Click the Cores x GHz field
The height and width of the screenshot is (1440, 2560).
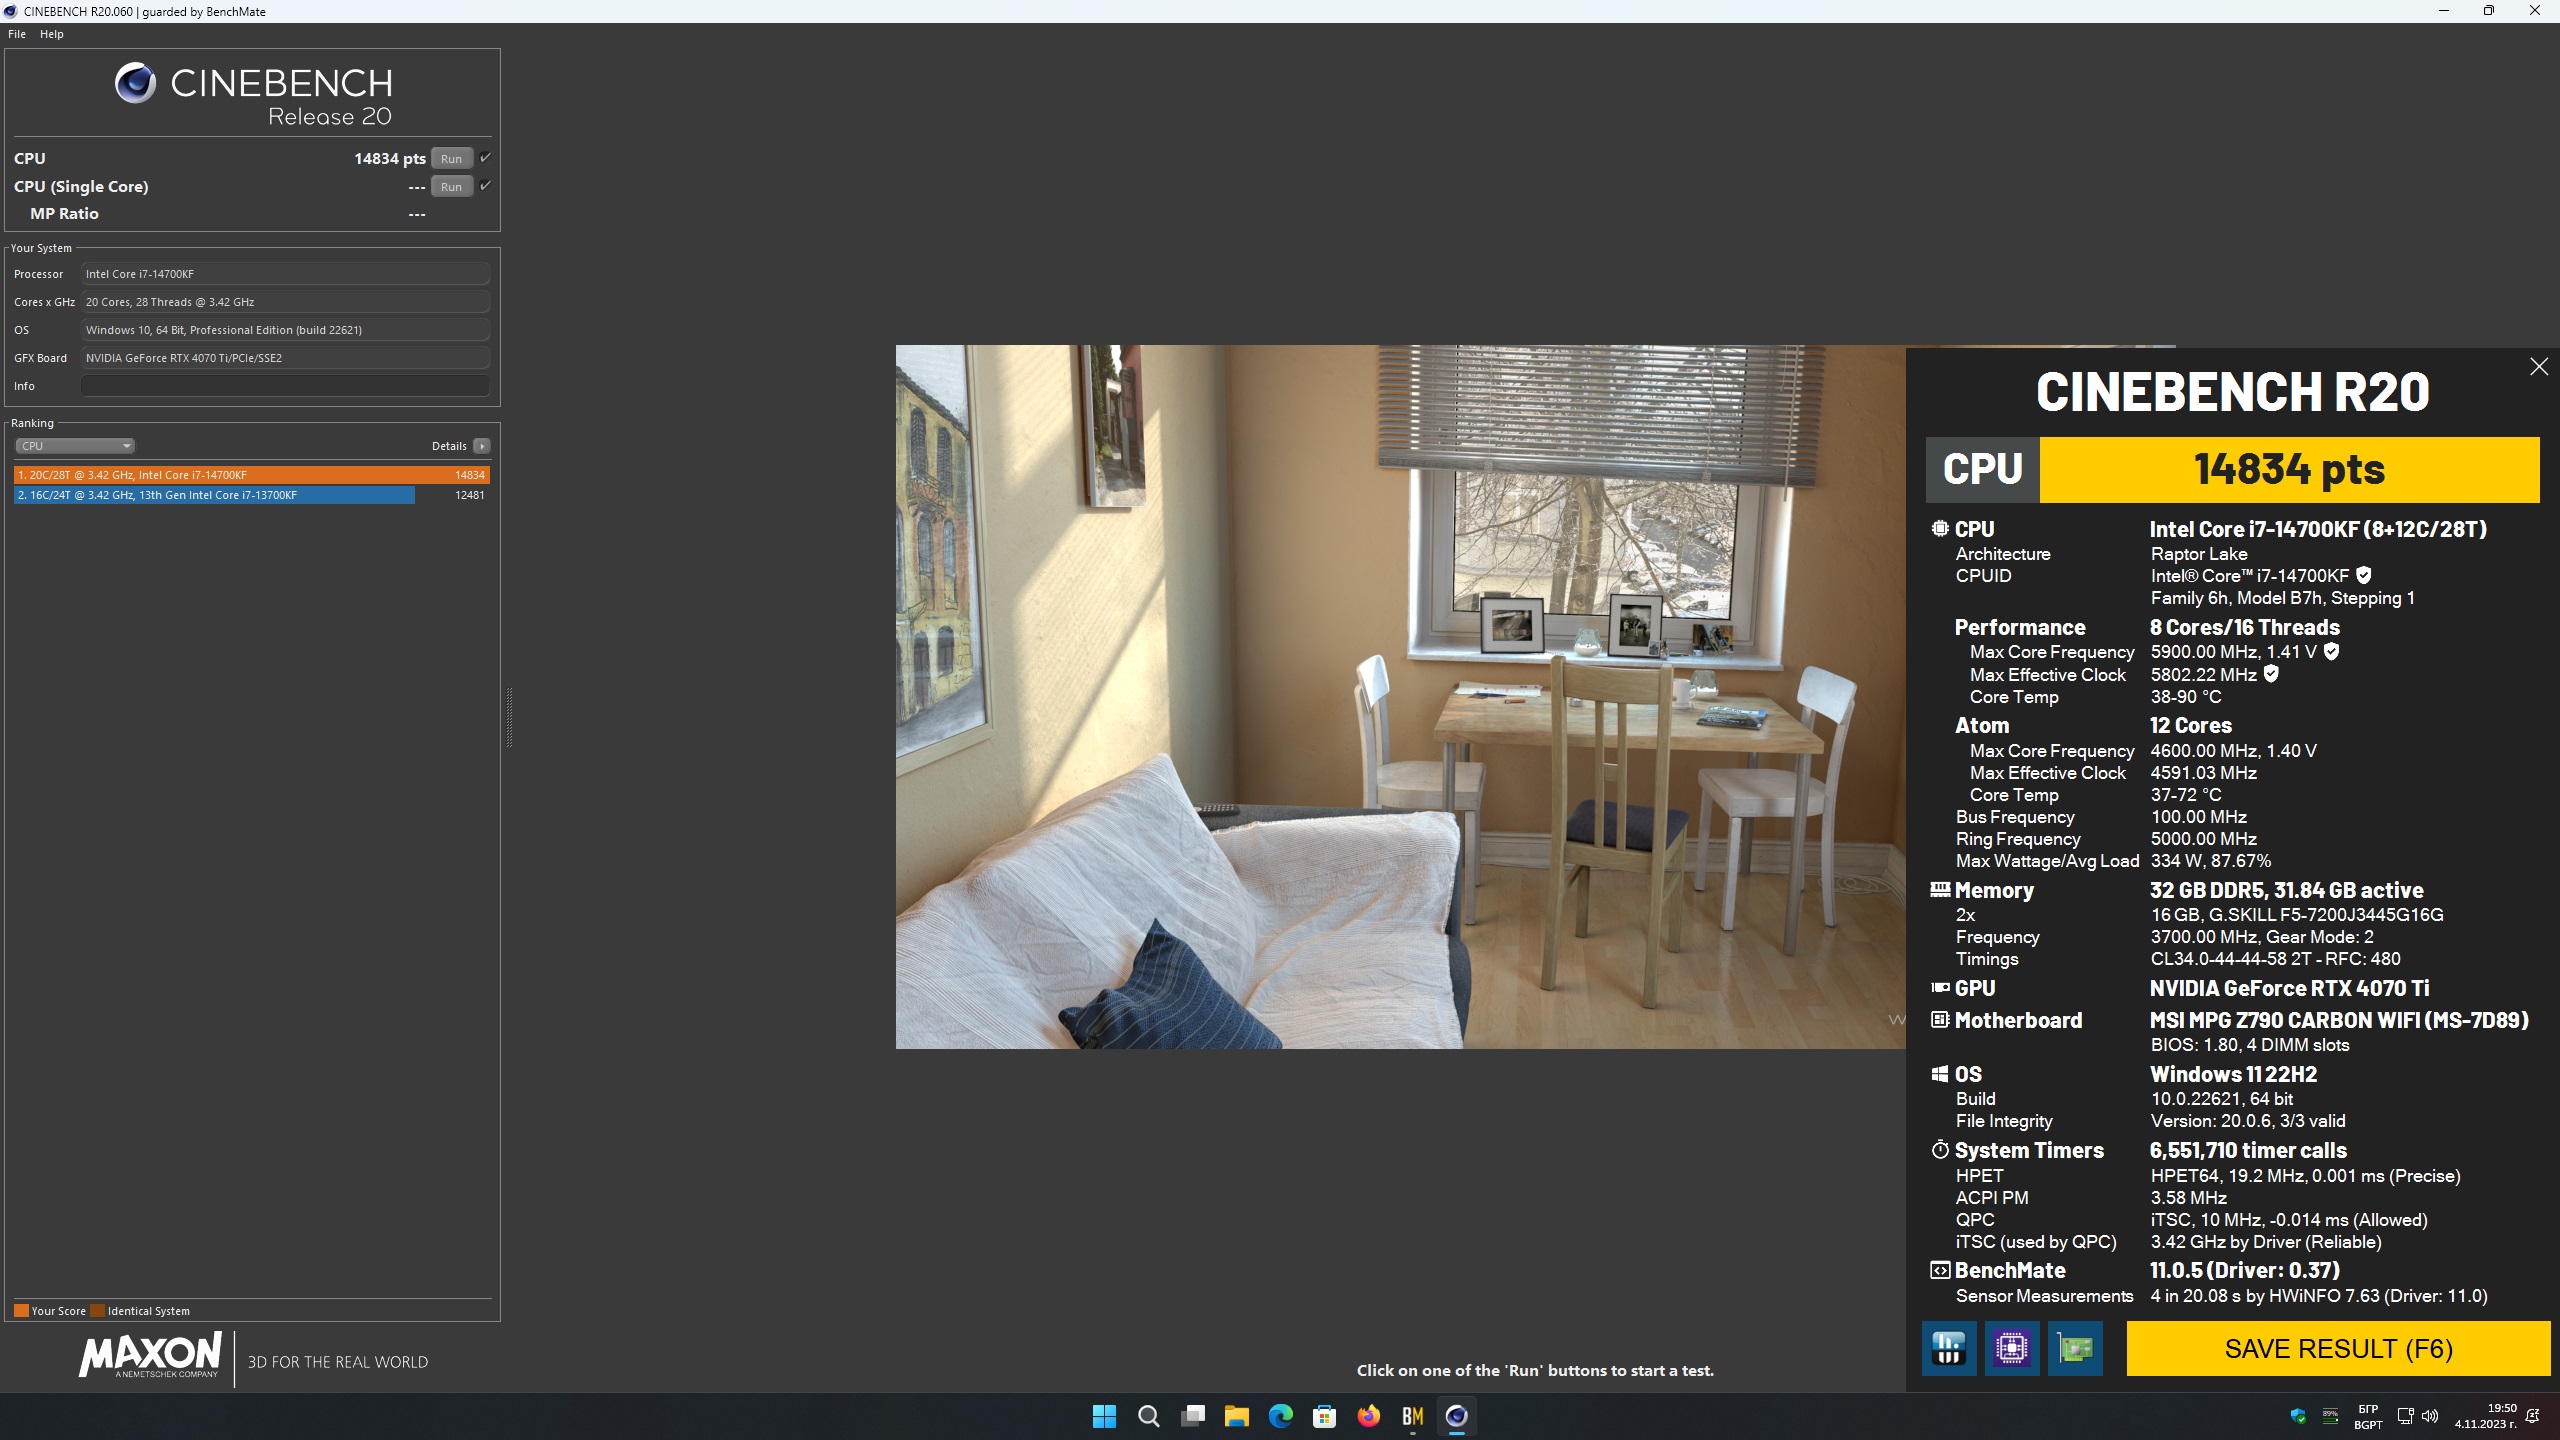pos(285,302)
